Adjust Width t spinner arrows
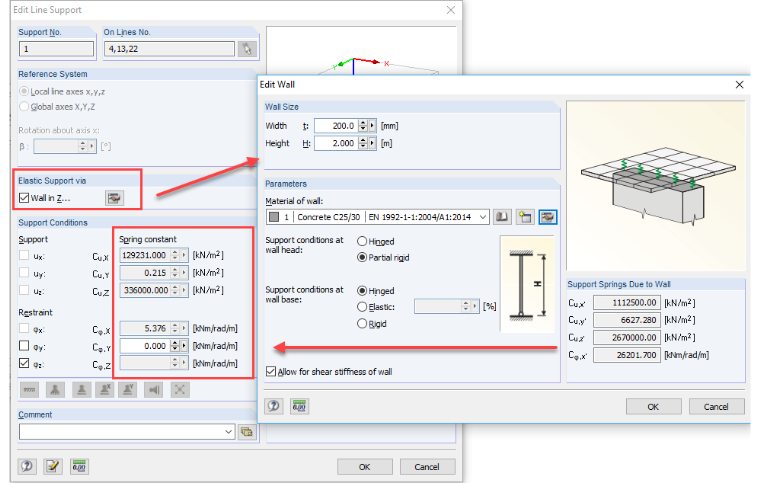Screen dimensions: 760x483 pyautogui.click(x=363, y=126)
